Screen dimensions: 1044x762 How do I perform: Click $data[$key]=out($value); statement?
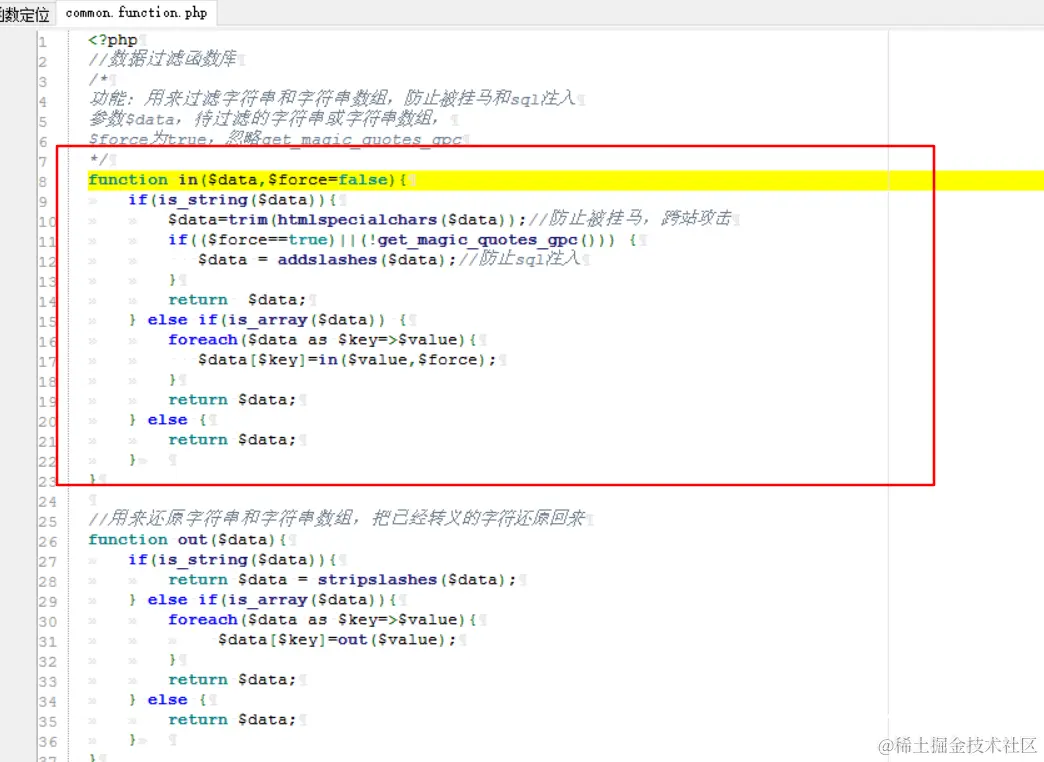(x=337, y=639)
